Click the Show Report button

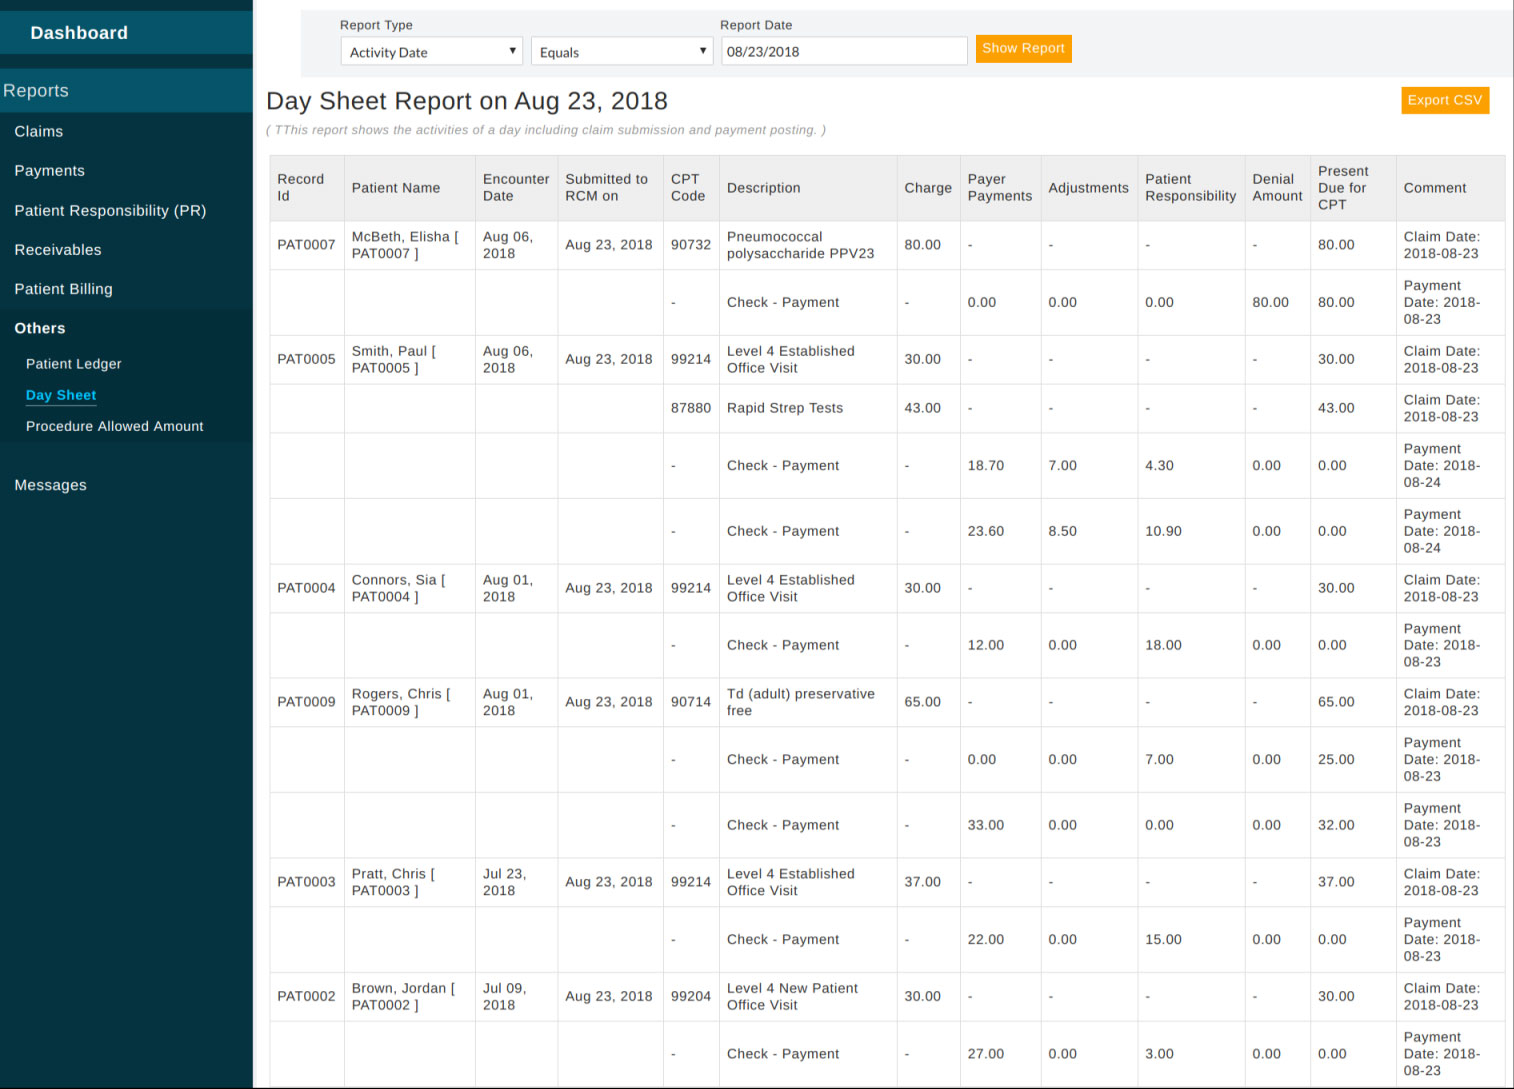tap(1023, 48)
